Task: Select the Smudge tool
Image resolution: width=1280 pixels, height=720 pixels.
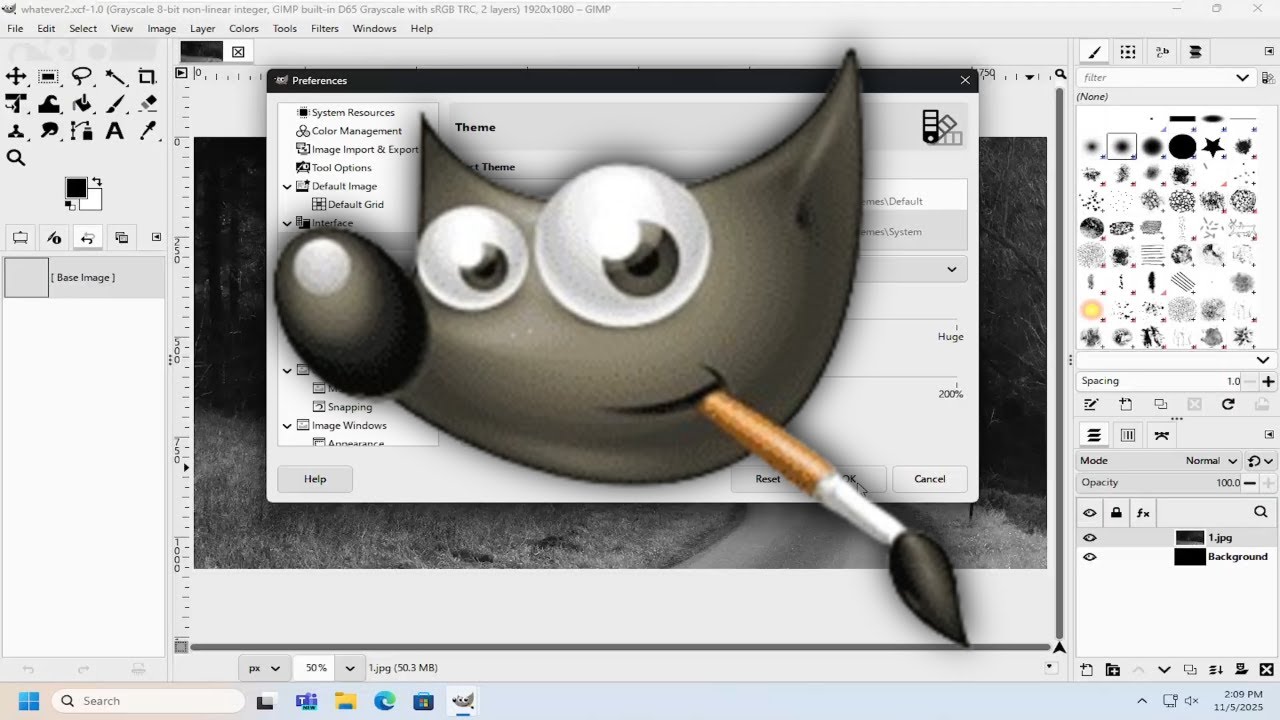Action: click(x=48, y=131)
